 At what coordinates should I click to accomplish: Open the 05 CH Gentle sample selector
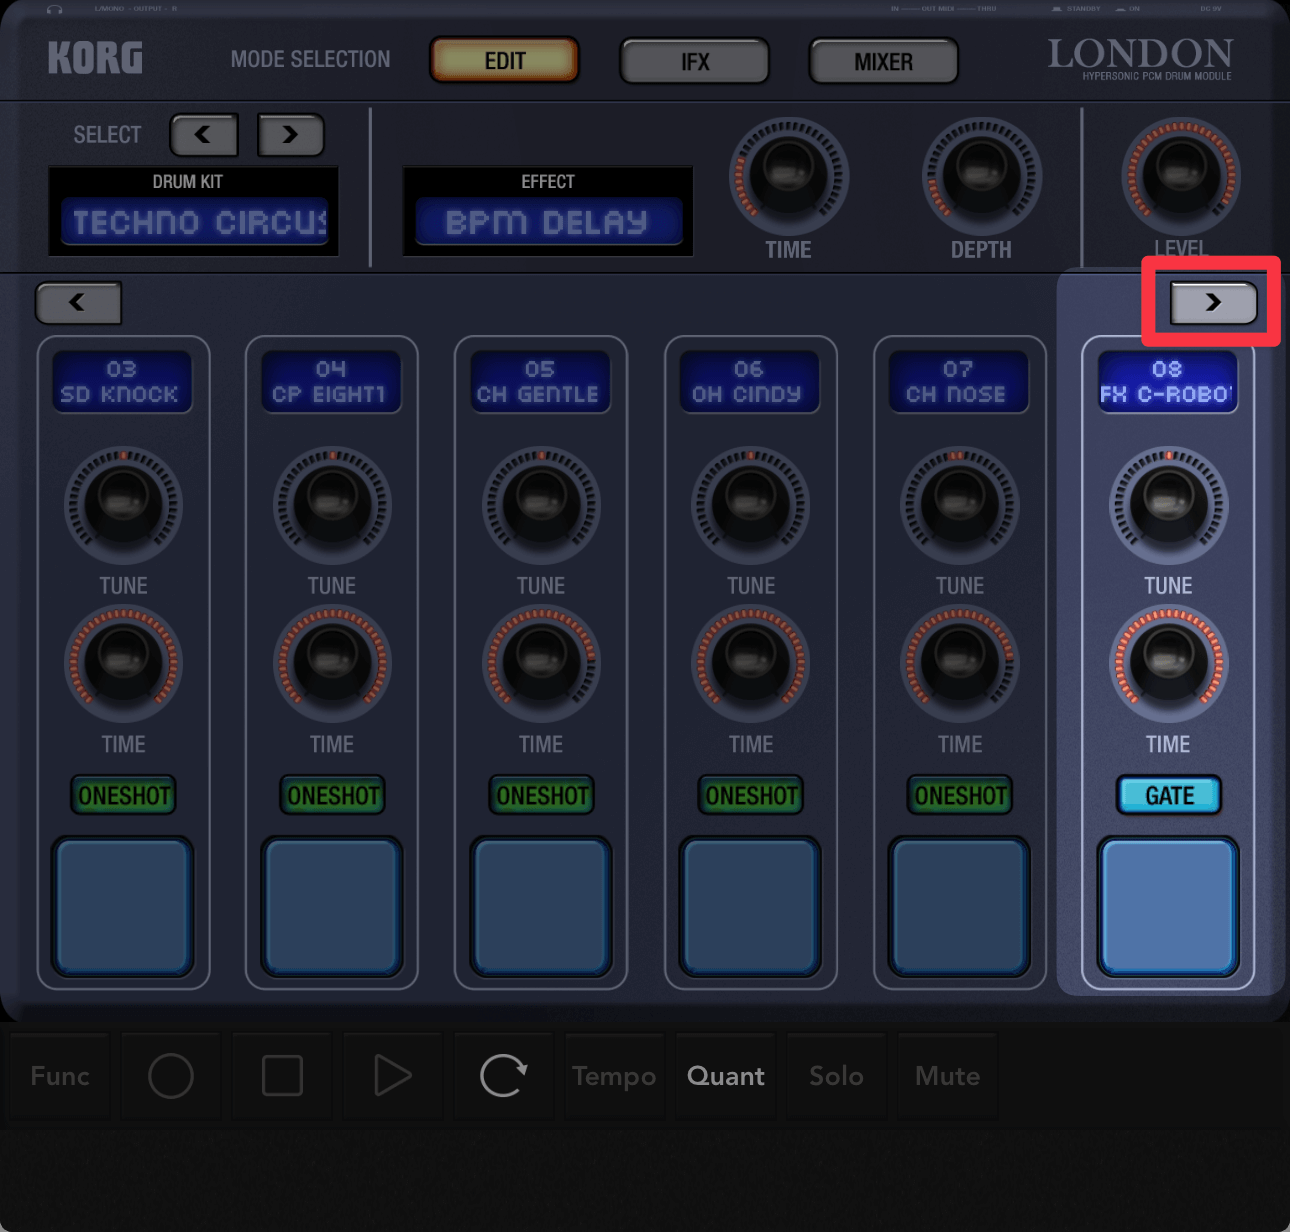[x=540, y=382]
